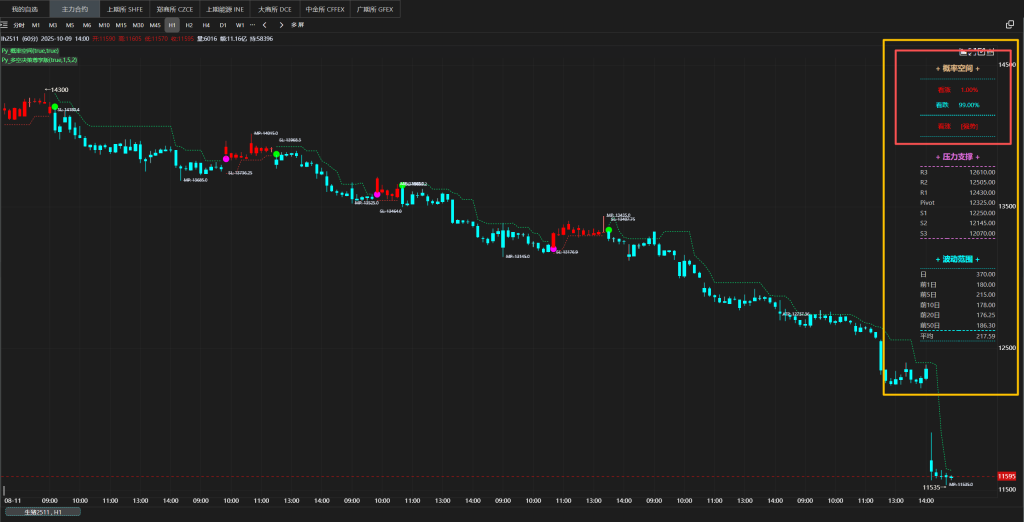This screenshot has width=1024, height=522.
Task: Click the hamburger menu icon left of 分时
Action: click(x=5, y=24)
